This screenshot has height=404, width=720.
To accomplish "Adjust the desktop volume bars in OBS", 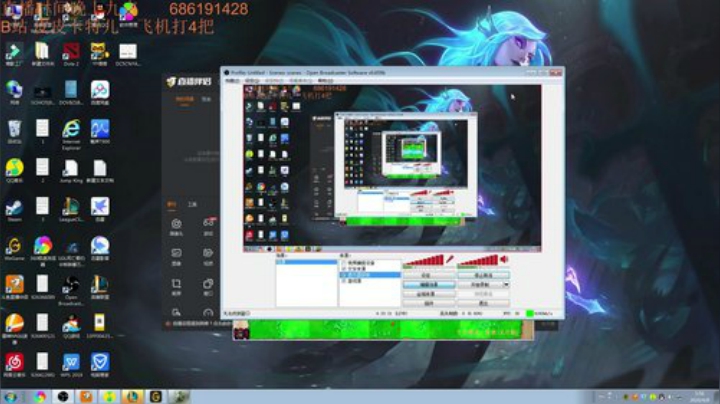I will point(478,261).
